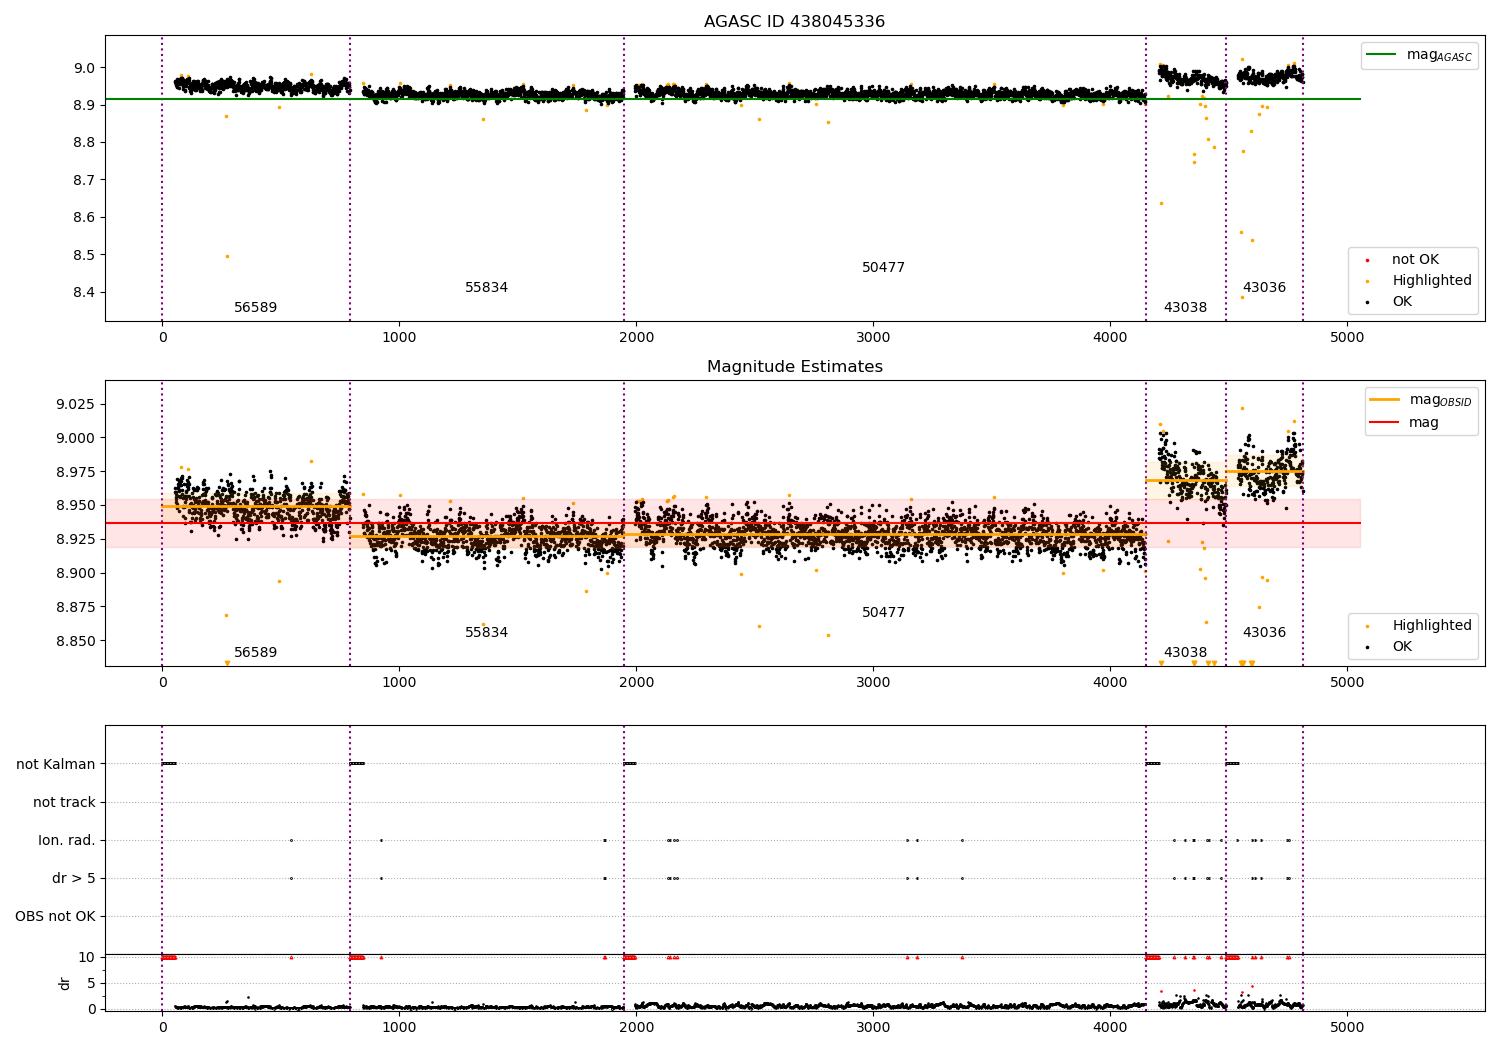Click OBSID label 50477 in Magnitude Estimates plot
This screenshot has height=1050, width=1500.
pos(883,613)
